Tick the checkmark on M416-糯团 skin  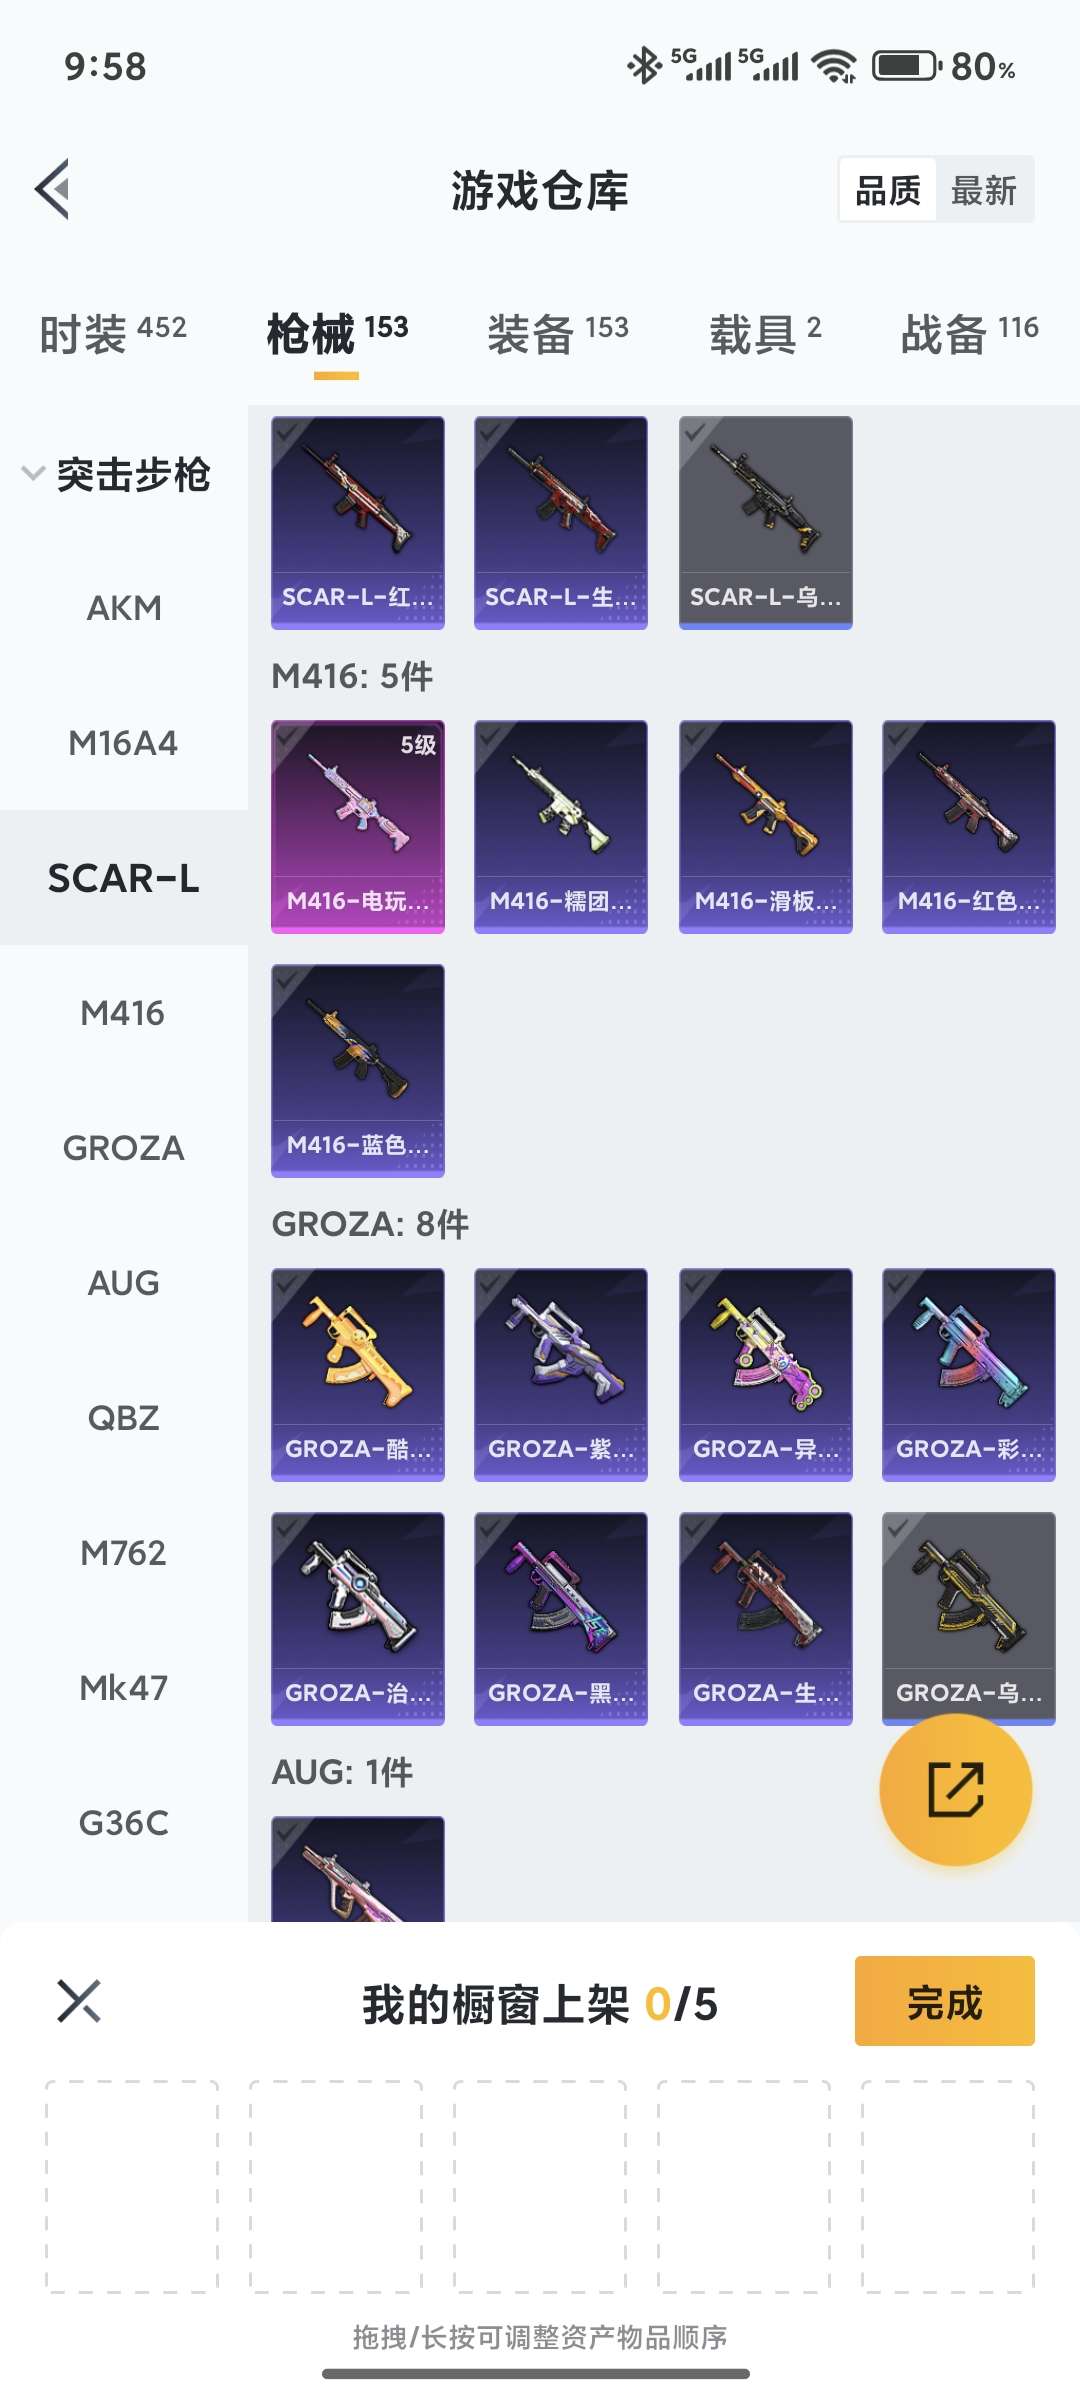click(491, 736)
